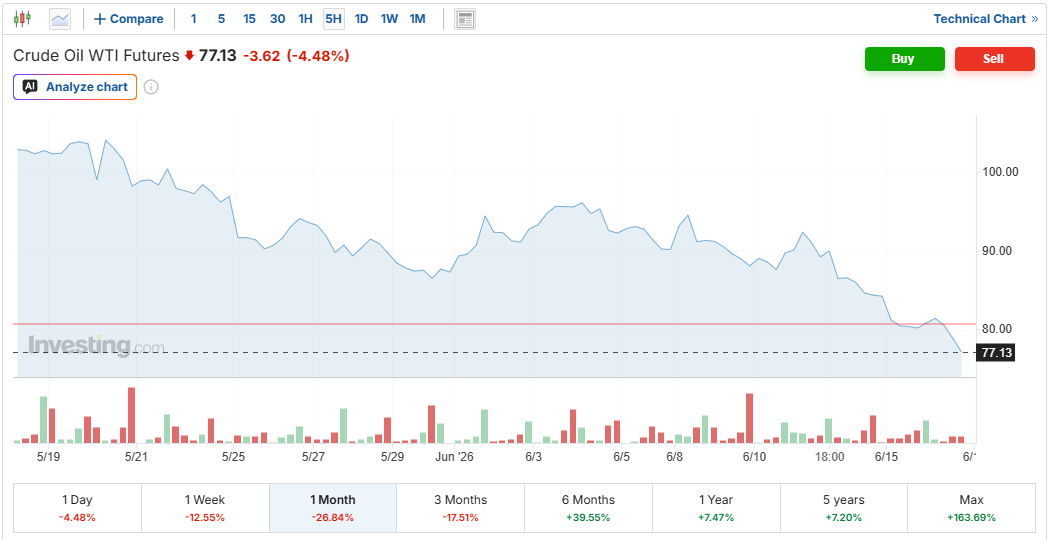Click the Technical Chart double-chevron
The width and height of the screenshot is (1049, 540).
(1034, 19)
